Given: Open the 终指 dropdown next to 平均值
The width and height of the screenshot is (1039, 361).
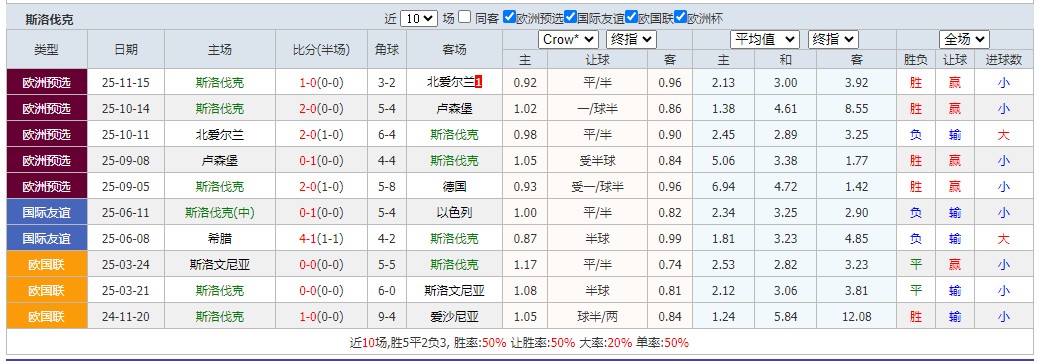Looking at the screenshot, I should pyautogui.click(x=833, y=40).
